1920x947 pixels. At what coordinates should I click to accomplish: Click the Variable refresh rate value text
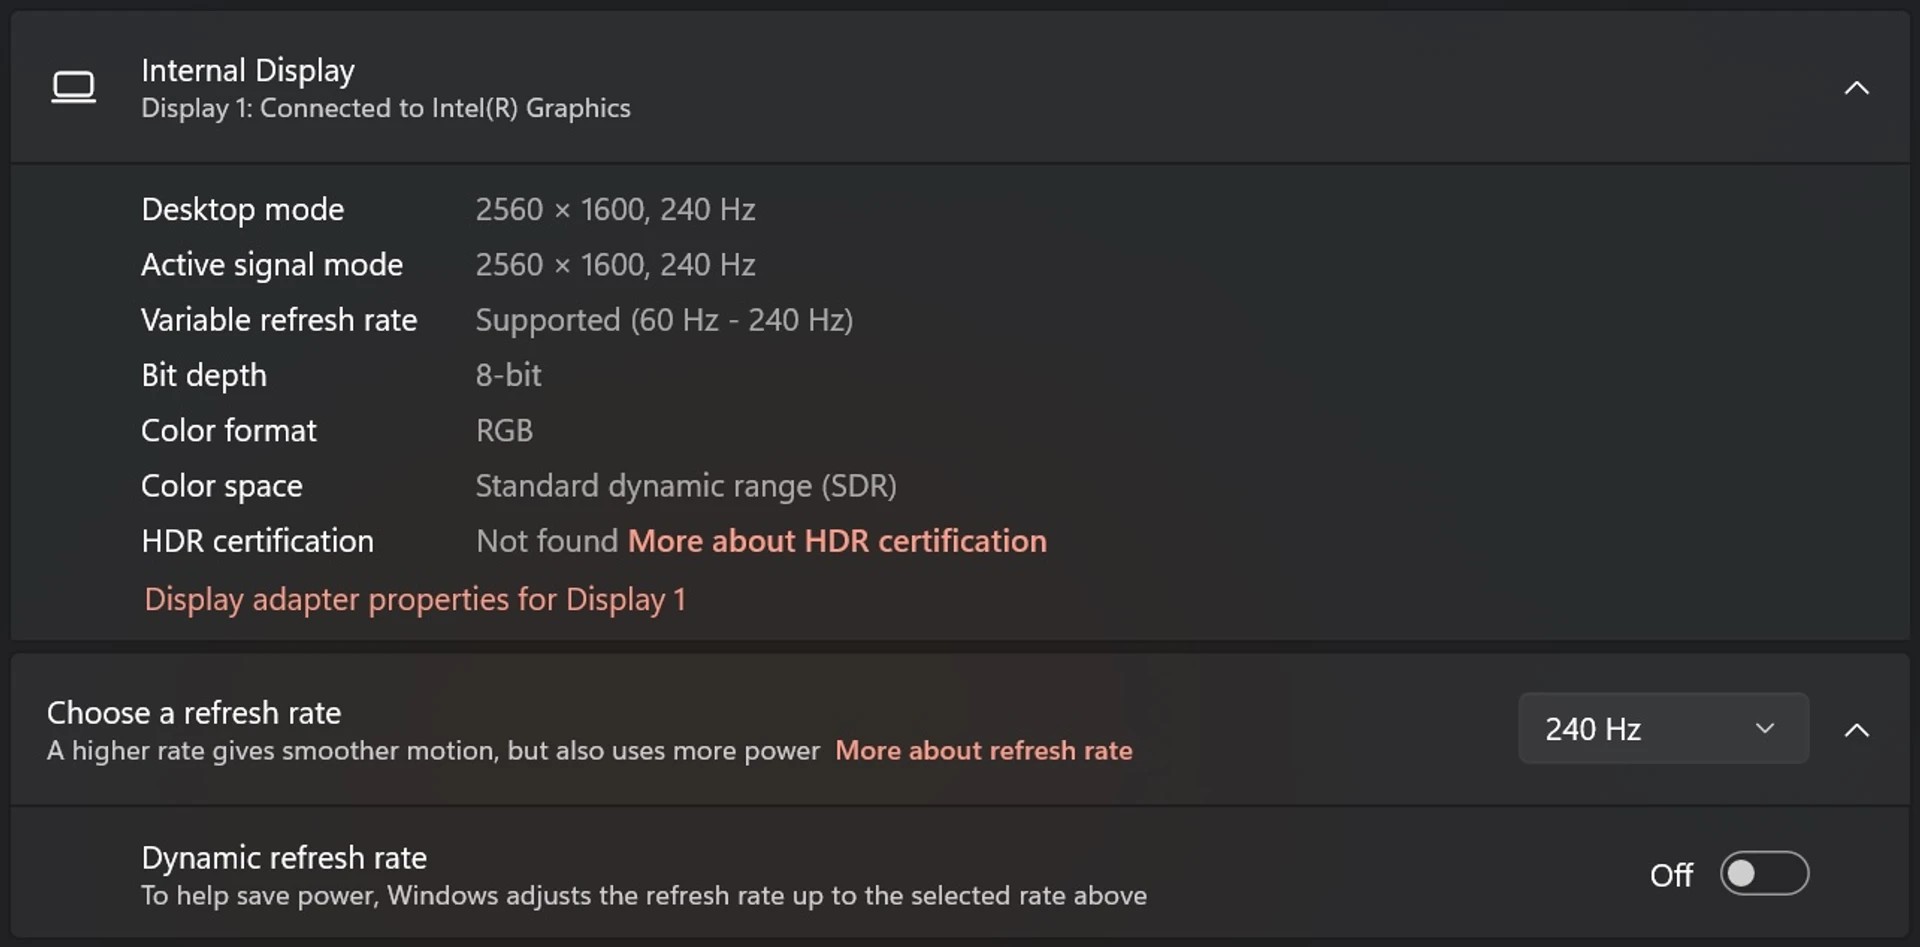tap(663, 320)
